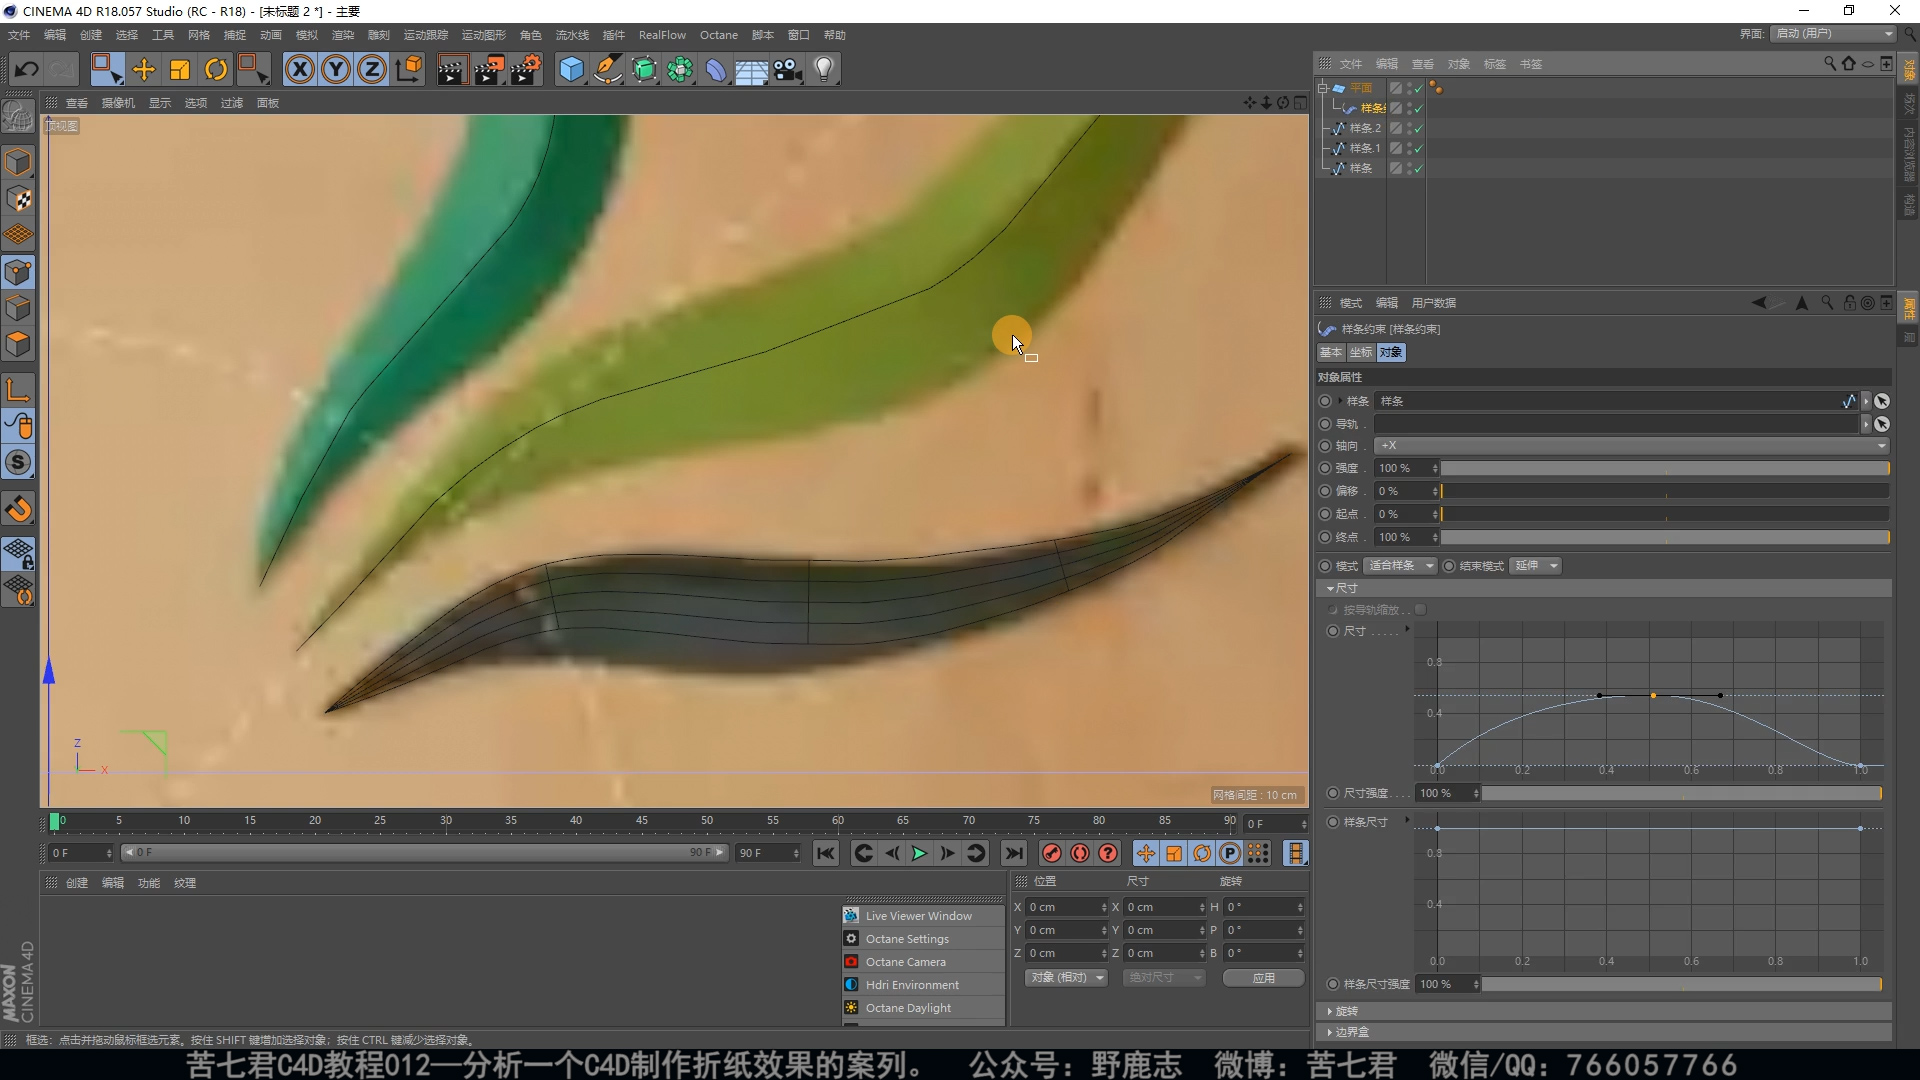The height and width of the screenshot is (1080, 1920).
Task: Expand the 旋转 section
Action: [1604, 1011]
